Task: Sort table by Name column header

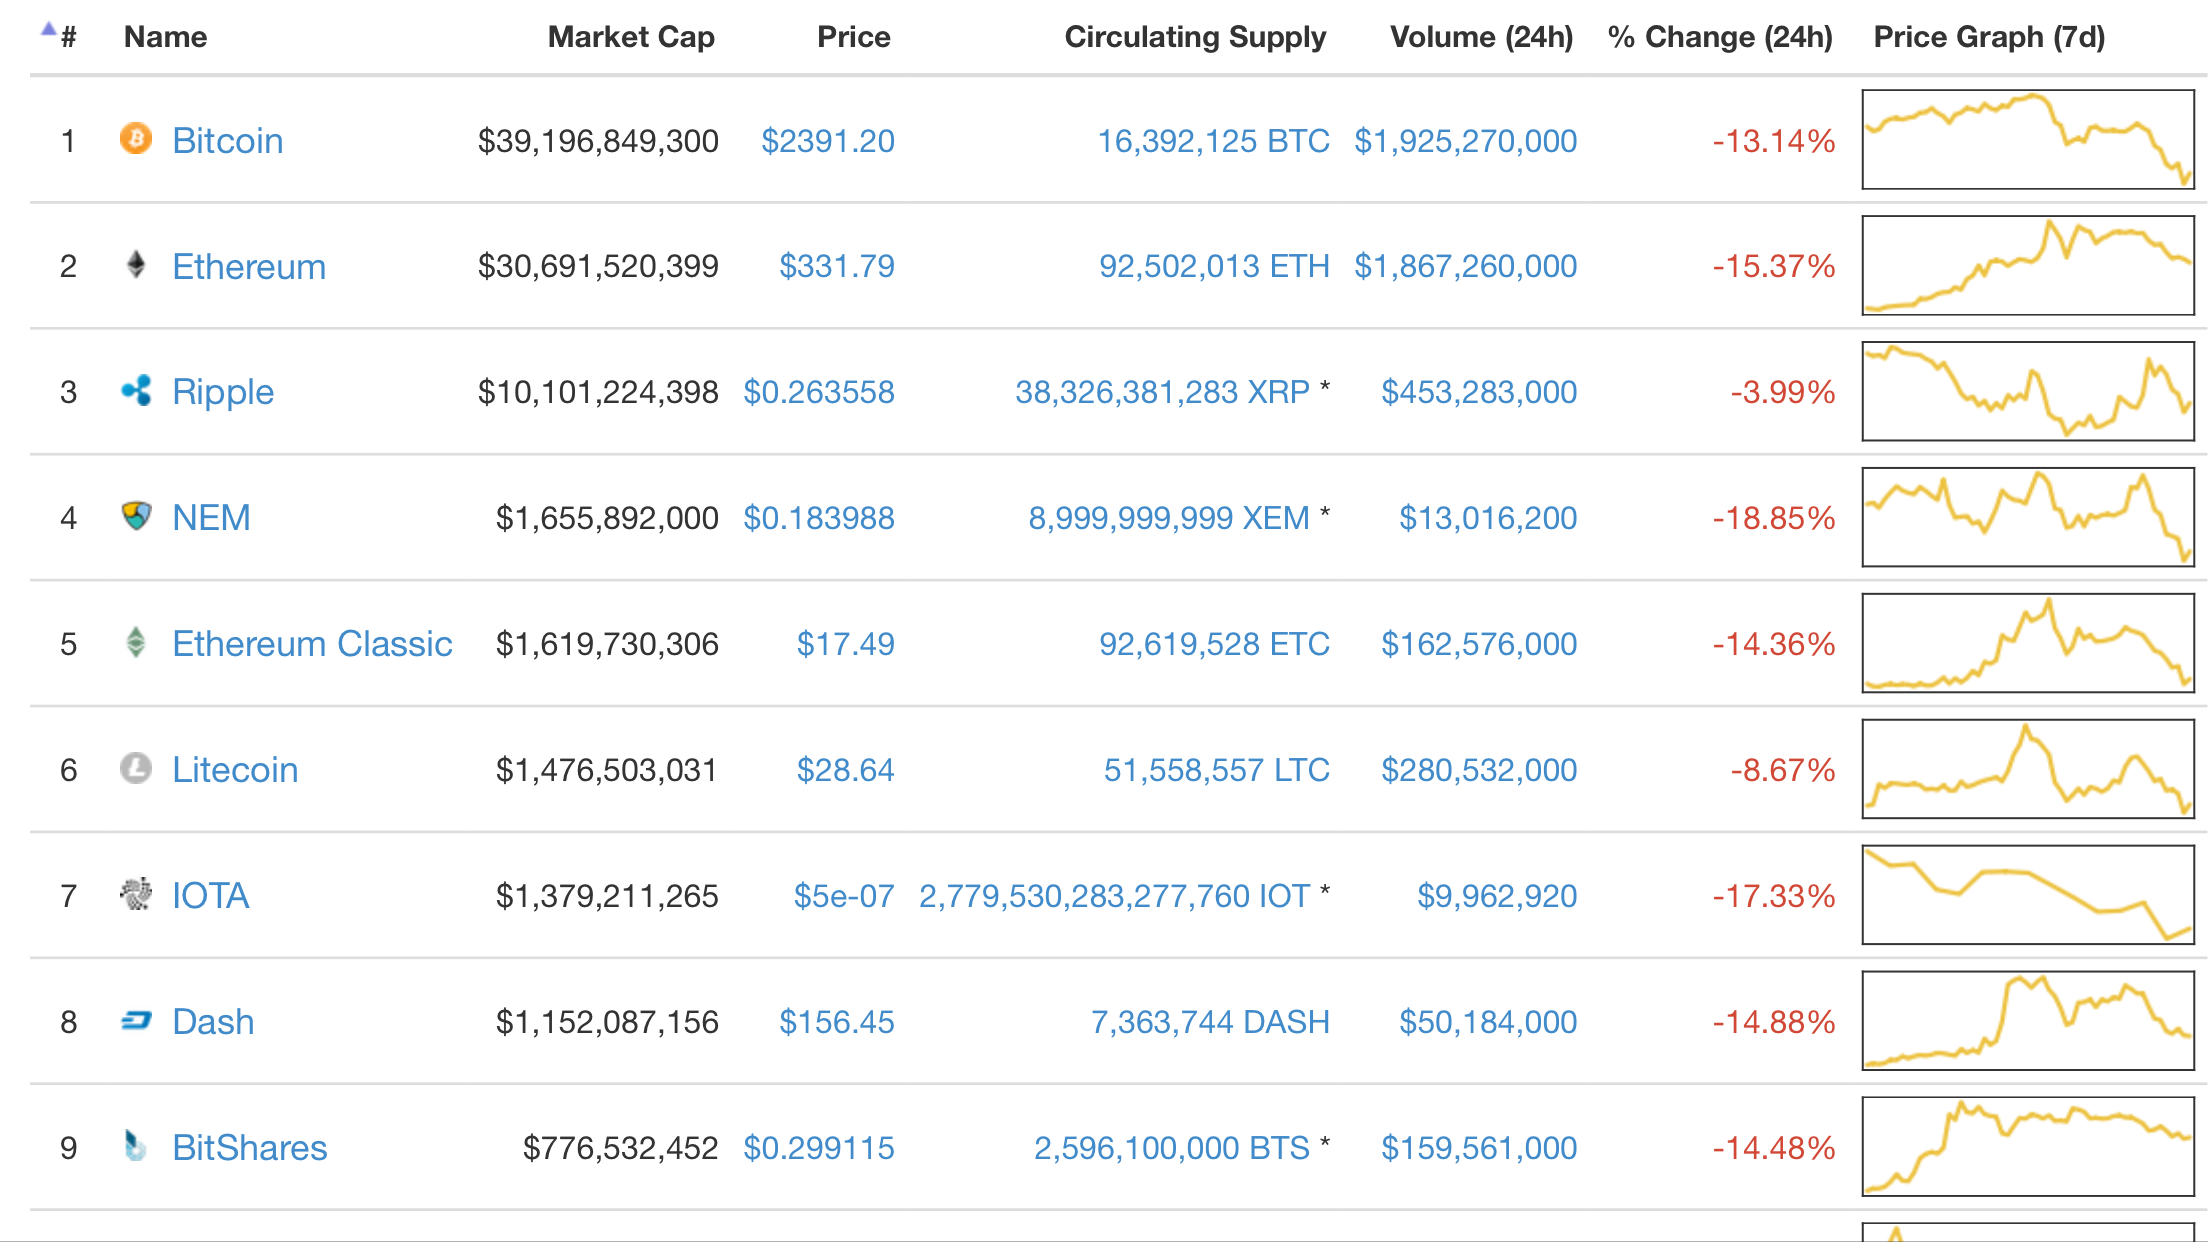Action: pyautogui.click(x=165, y=37)
